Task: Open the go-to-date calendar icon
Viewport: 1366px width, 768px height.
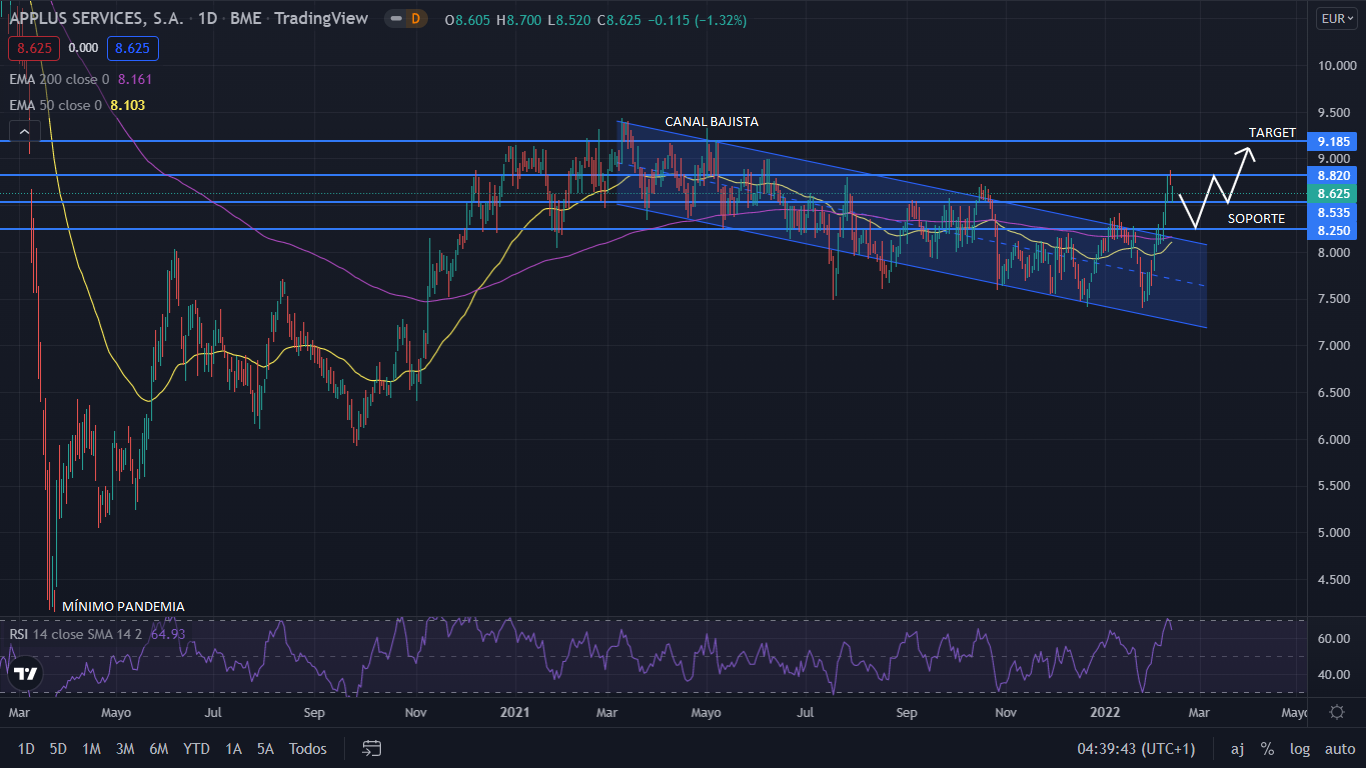Action: coord(372,748)
